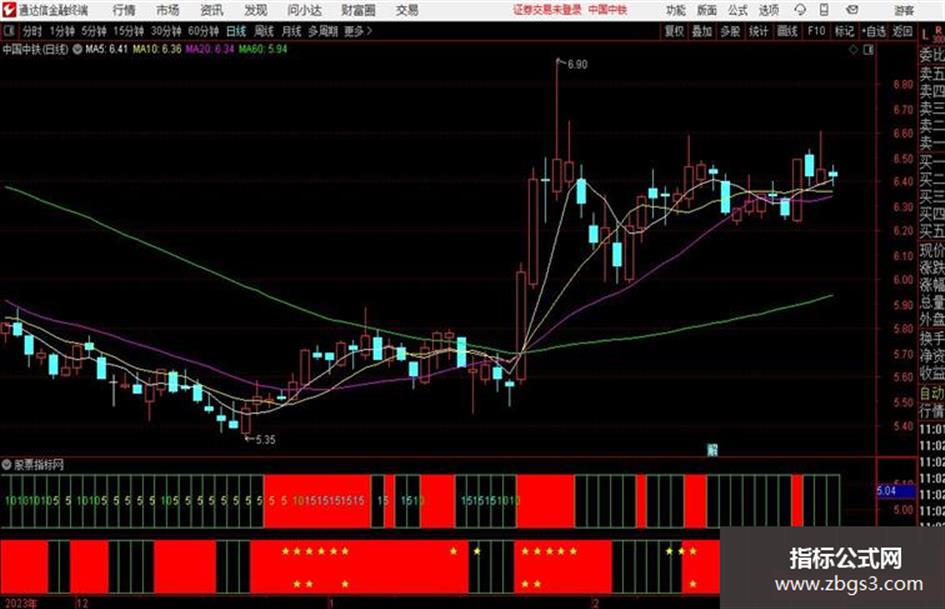945x609 pixels.
Task: Open the customer service headset icon
Action: (800, 10)
